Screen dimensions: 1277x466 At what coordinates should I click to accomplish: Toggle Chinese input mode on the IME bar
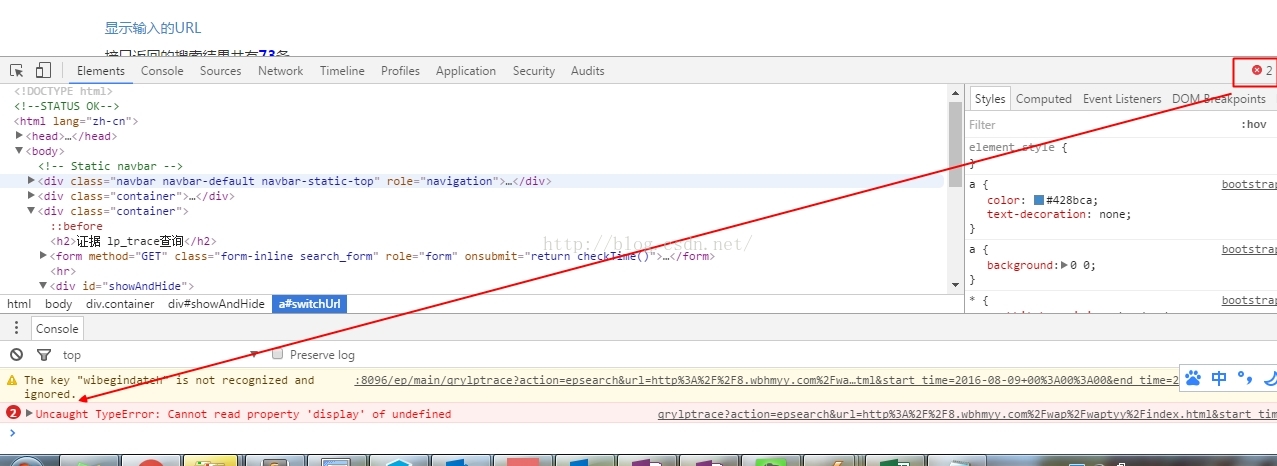(1219, 378)
